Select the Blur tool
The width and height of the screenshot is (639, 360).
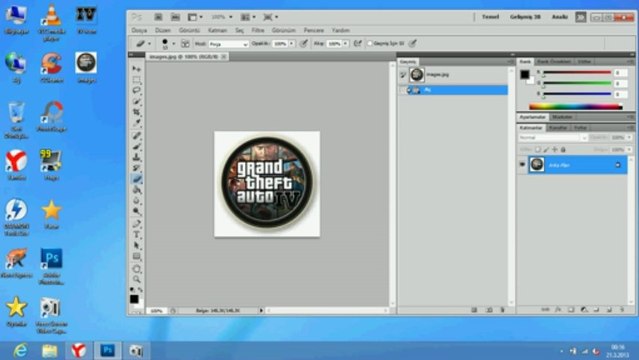point(137,201)
